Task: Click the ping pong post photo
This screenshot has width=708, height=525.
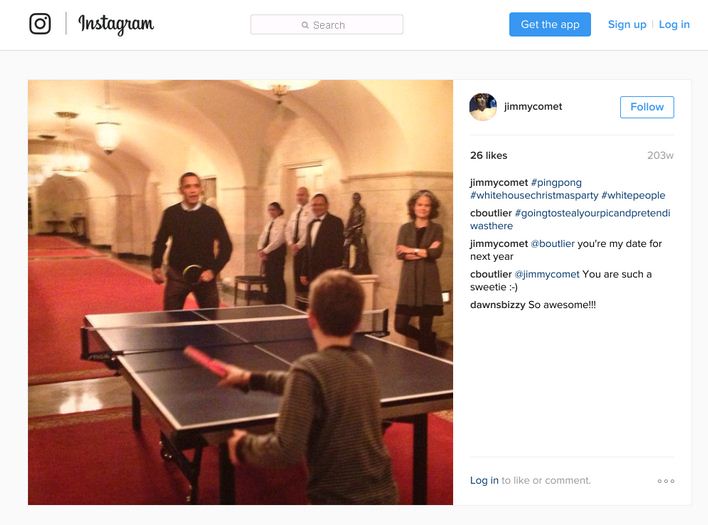Action: (240, 293)
